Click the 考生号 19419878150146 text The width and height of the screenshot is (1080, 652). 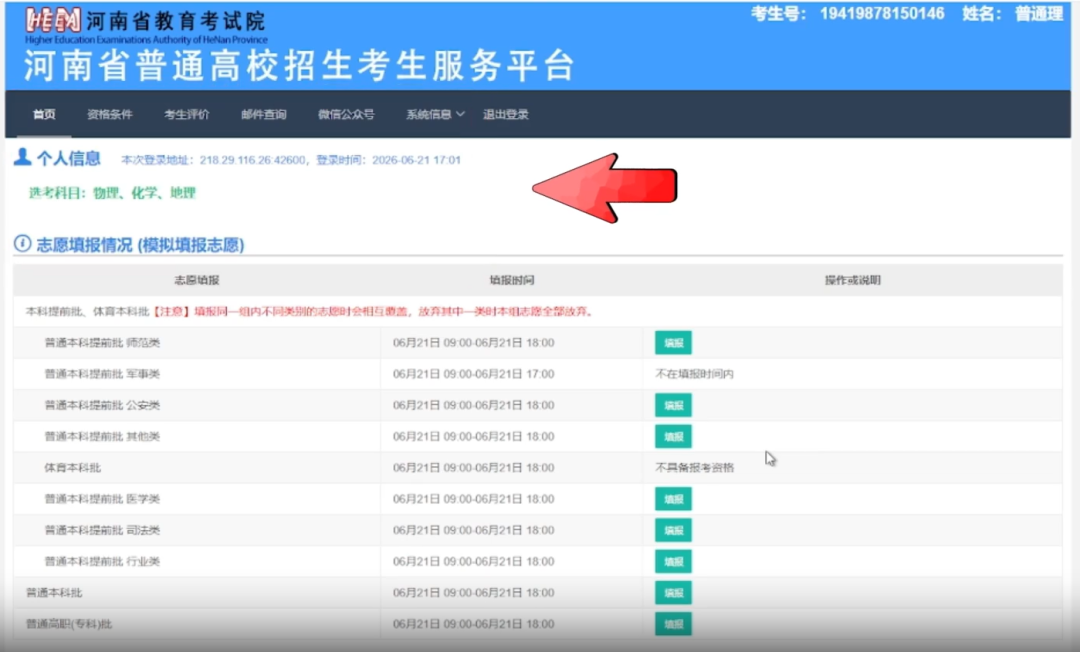[848, 14]
